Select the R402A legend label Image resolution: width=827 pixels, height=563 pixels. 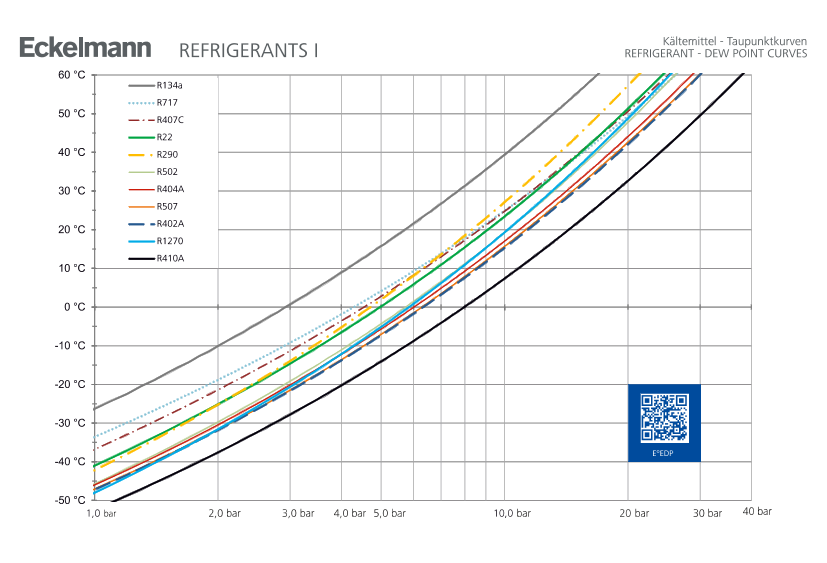[171, 224]
